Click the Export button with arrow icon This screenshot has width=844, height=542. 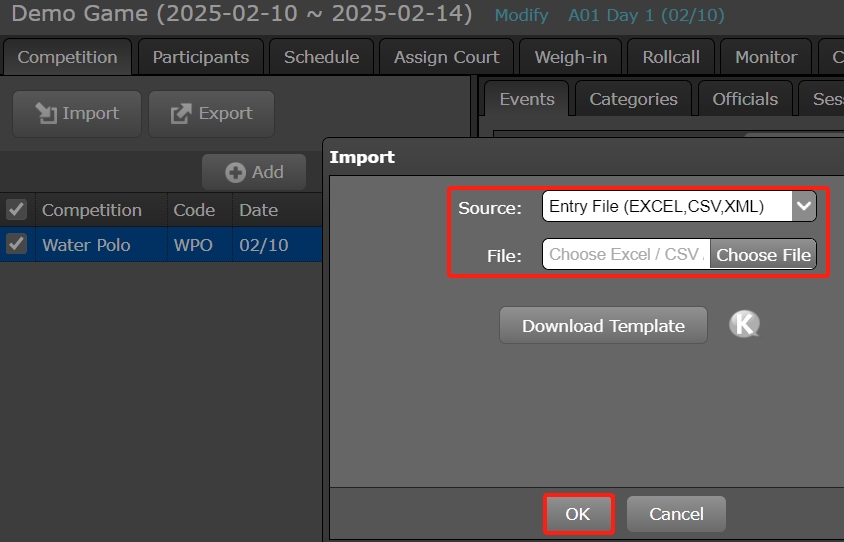coord(211,114)
